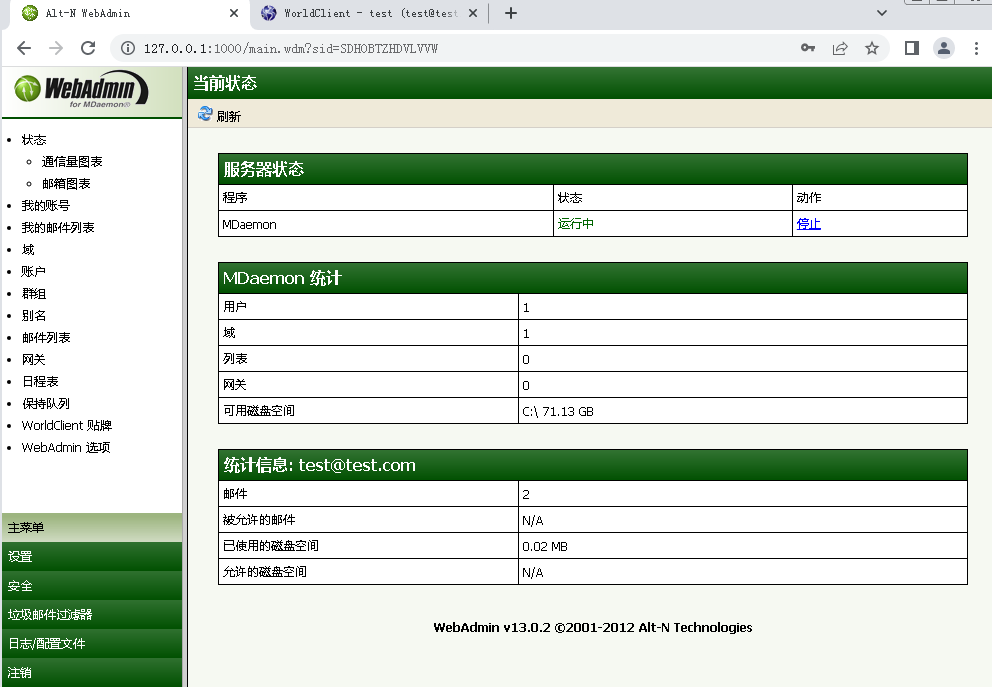992x687 pixels.
Task: Click the 服务器状态 table header
Action: 593,169
